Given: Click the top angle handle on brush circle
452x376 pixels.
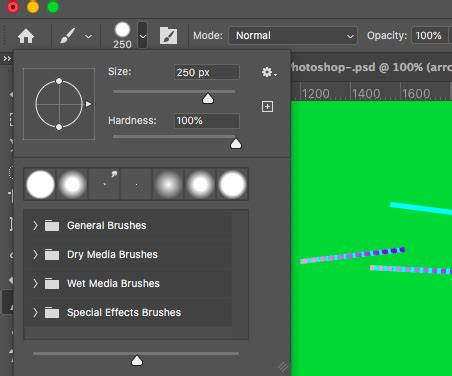Looking at the screenshot, I should (x=59, y=81).
